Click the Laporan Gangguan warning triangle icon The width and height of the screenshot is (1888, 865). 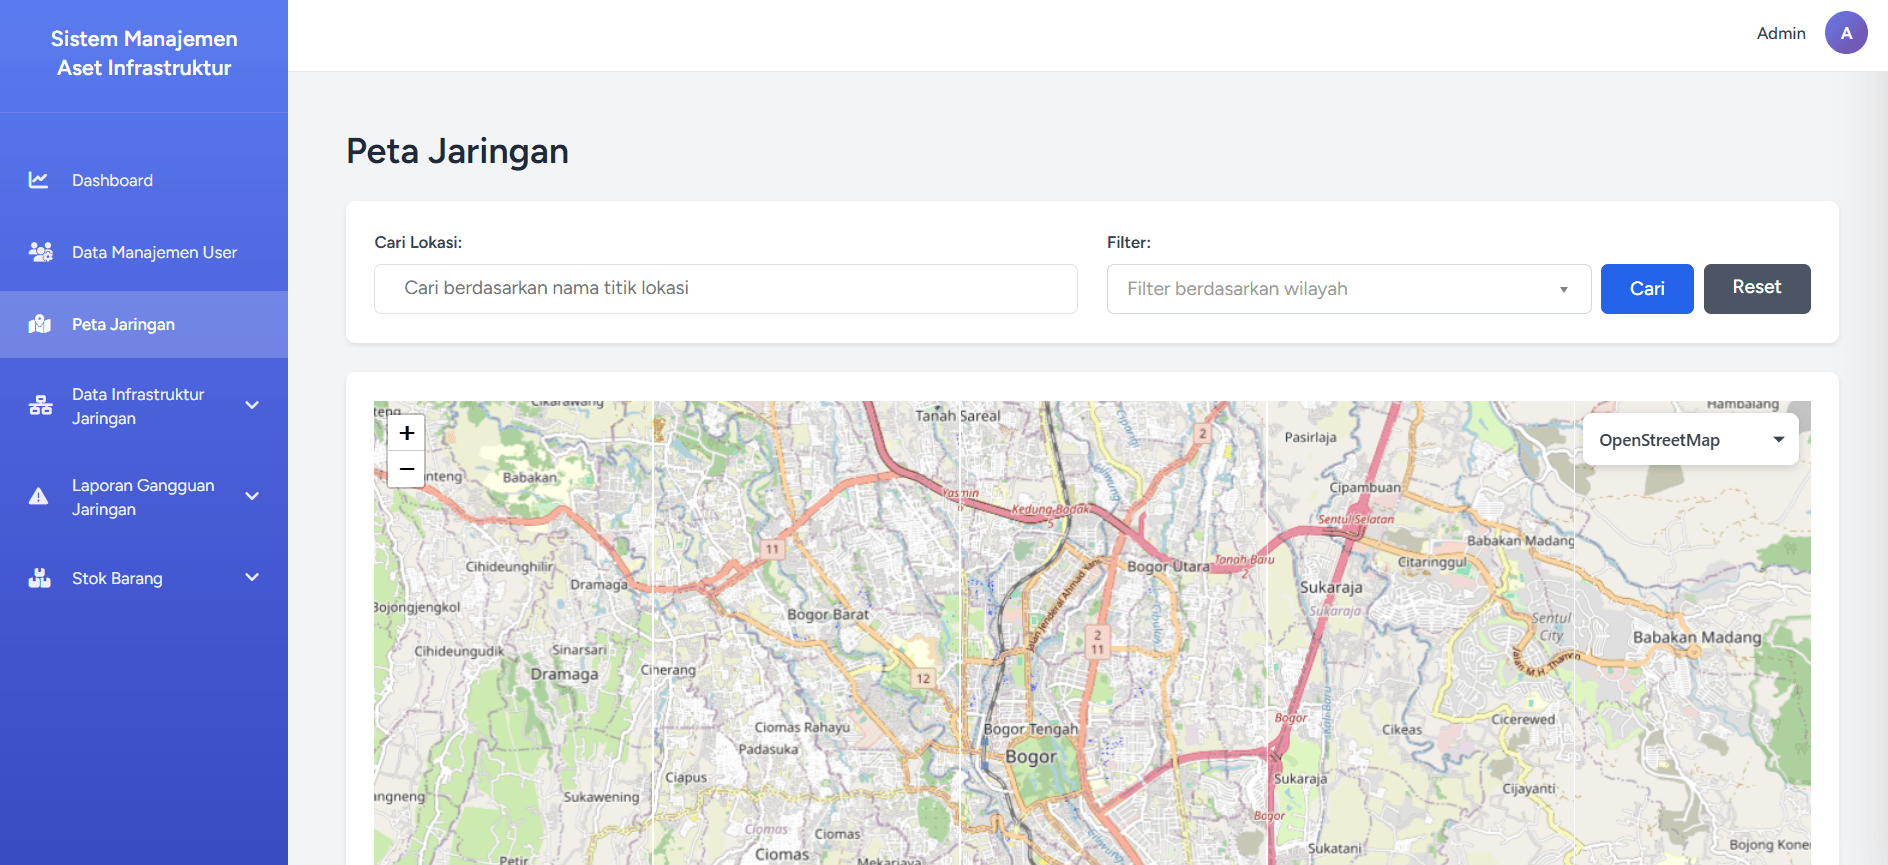click(x=38, y=496)
